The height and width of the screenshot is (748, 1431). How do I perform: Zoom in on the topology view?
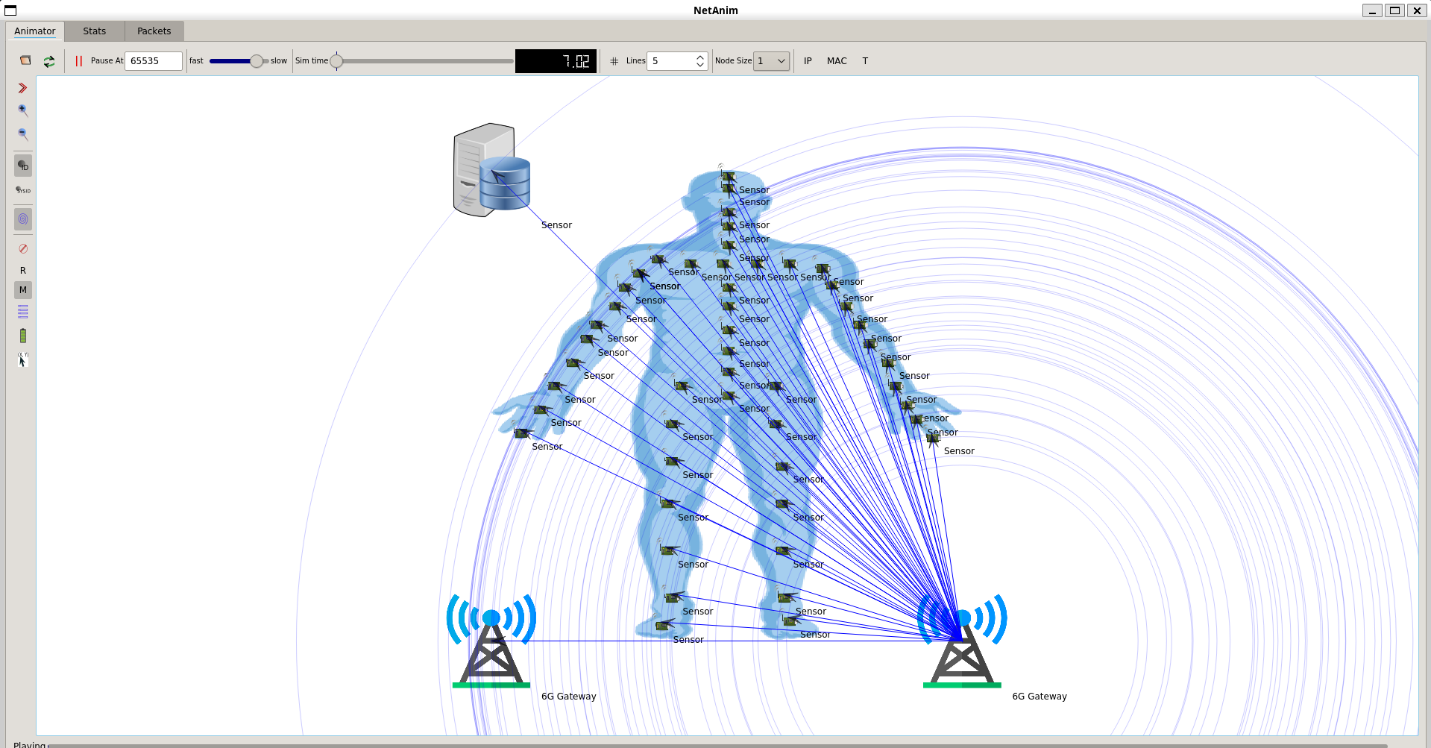(23, 111)
